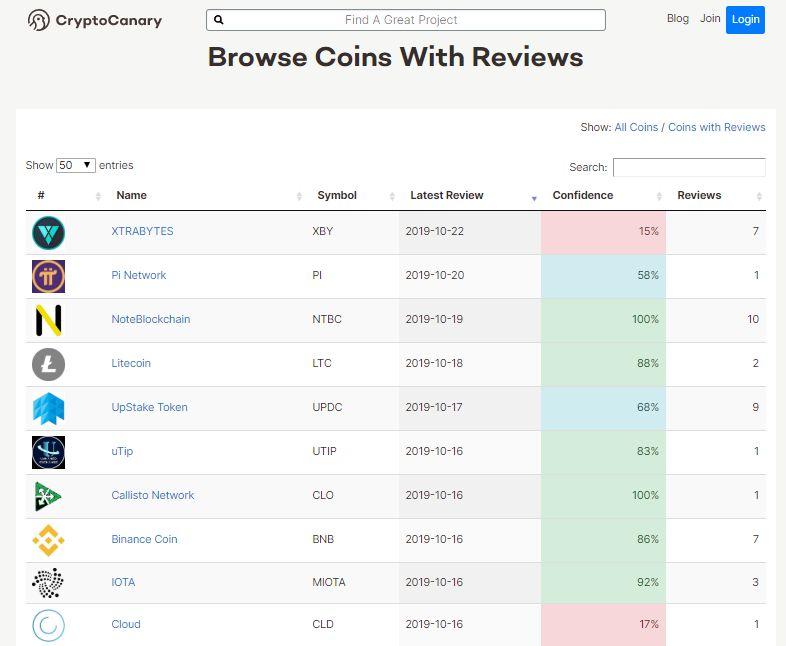This screenshot has width=786, height=646.
Task: Click the magnifier icon in search bar
Action: [x=219, y=20]
